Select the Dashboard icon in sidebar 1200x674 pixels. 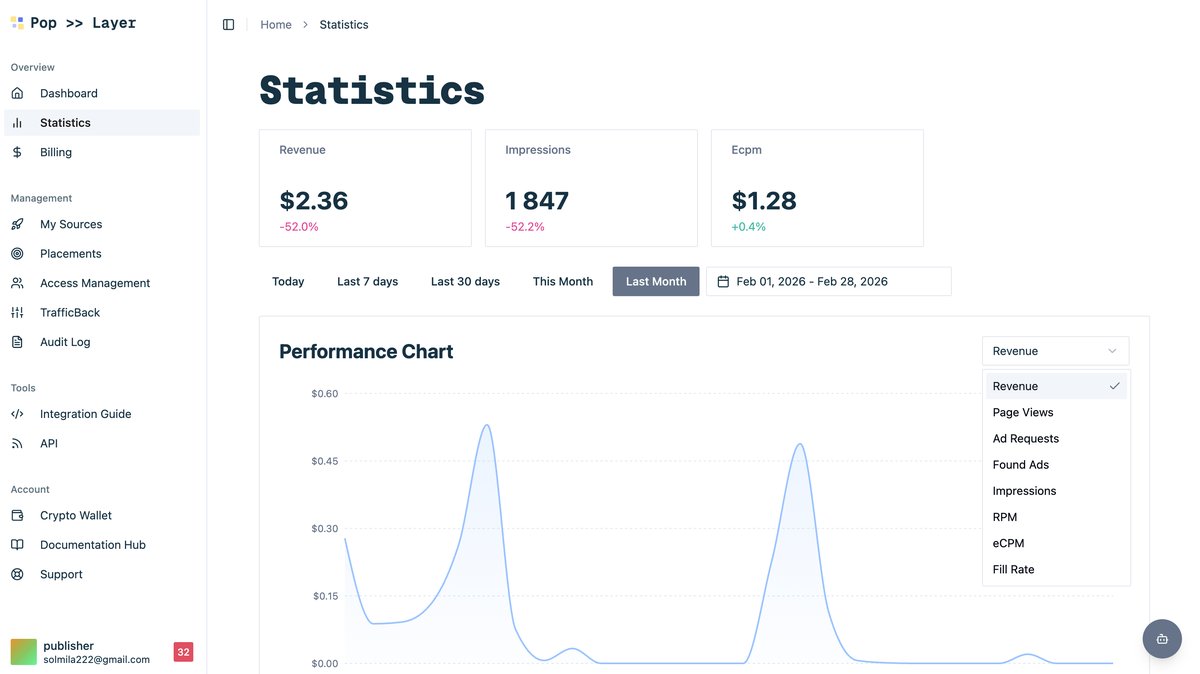(20, 92)
